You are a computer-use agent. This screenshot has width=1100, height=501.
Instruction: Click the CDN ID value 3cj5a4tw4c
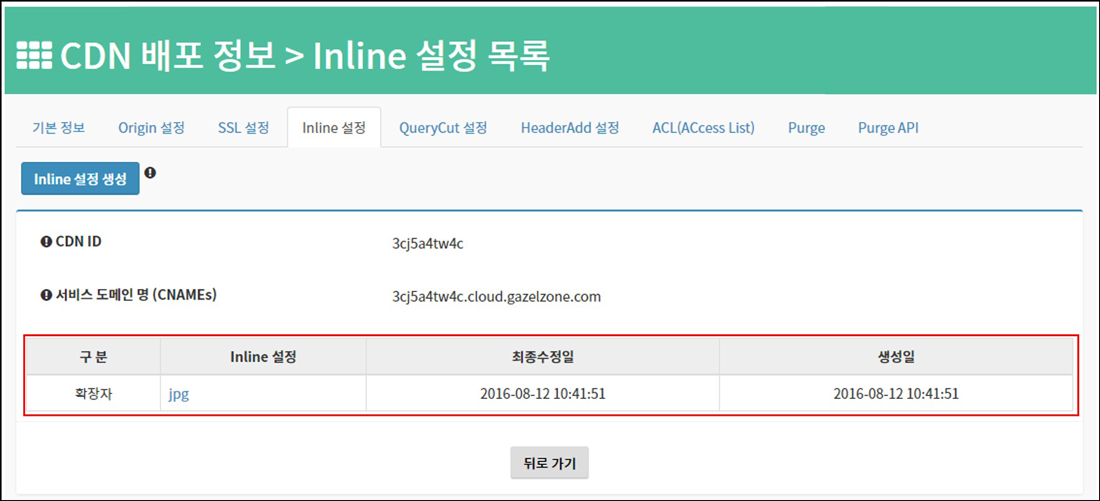pyautogui.click(x=428, y=244)
